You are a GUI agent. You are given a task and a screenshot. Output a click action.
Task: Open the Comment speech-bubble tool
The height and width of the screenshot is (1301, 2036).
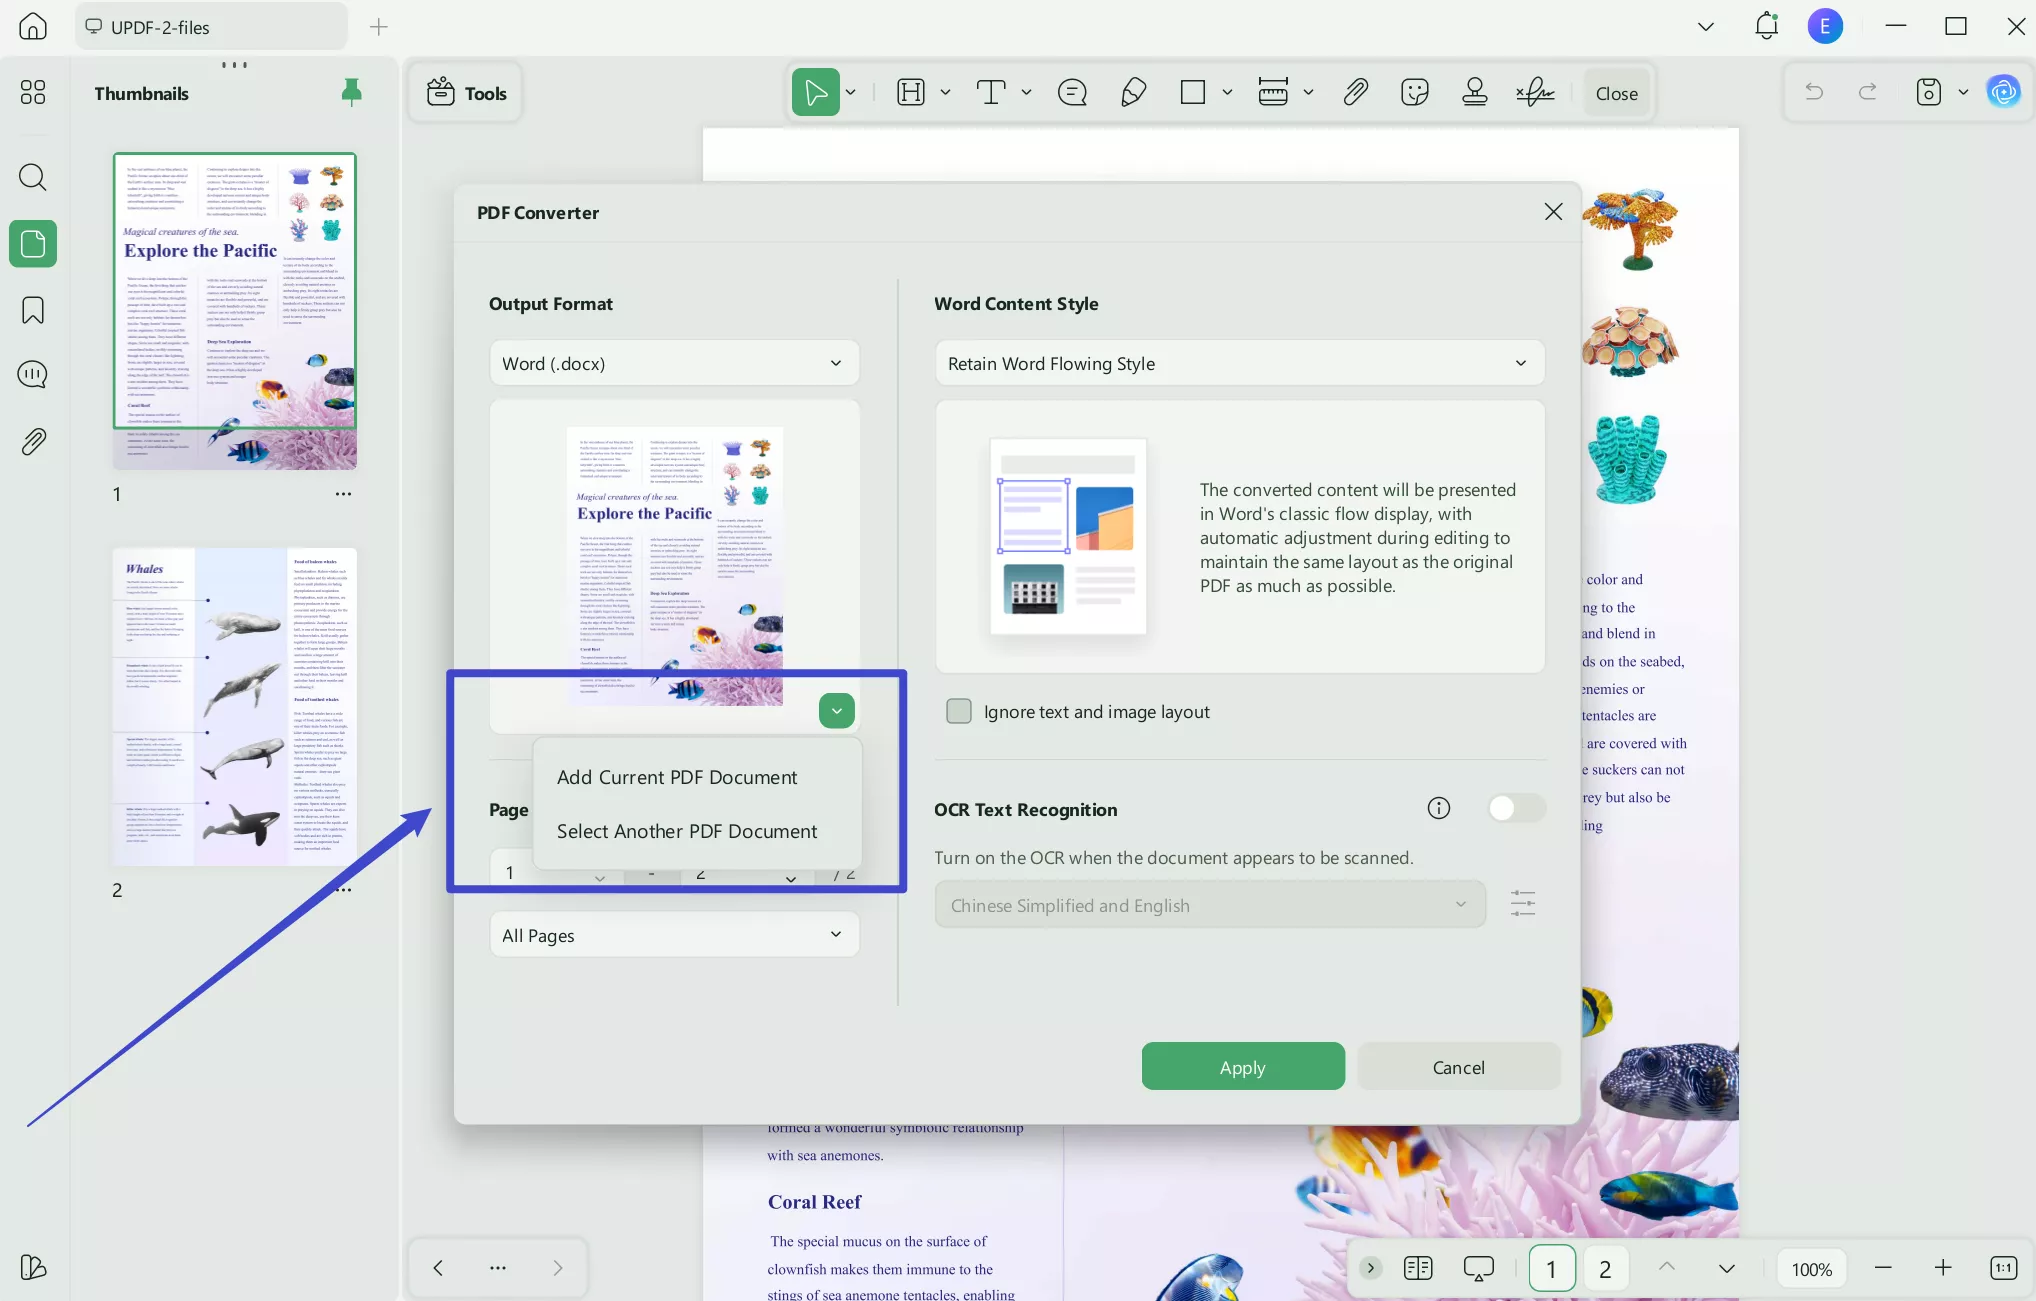(1071, 92)
